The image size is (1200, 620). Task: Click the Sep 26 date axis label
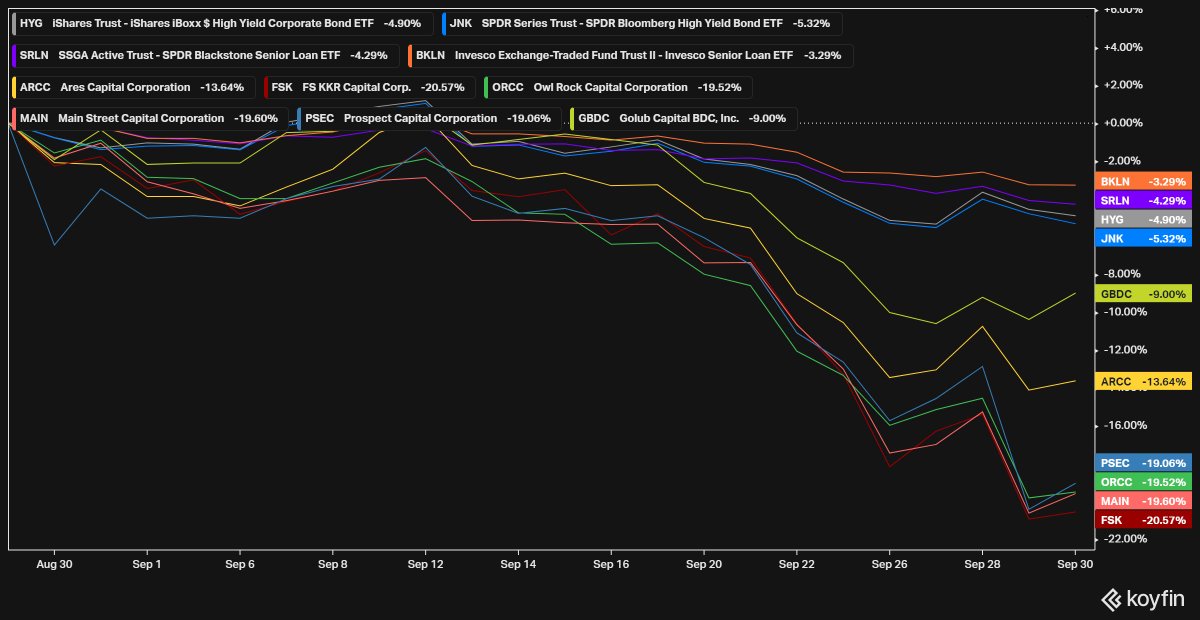[889, 564]
